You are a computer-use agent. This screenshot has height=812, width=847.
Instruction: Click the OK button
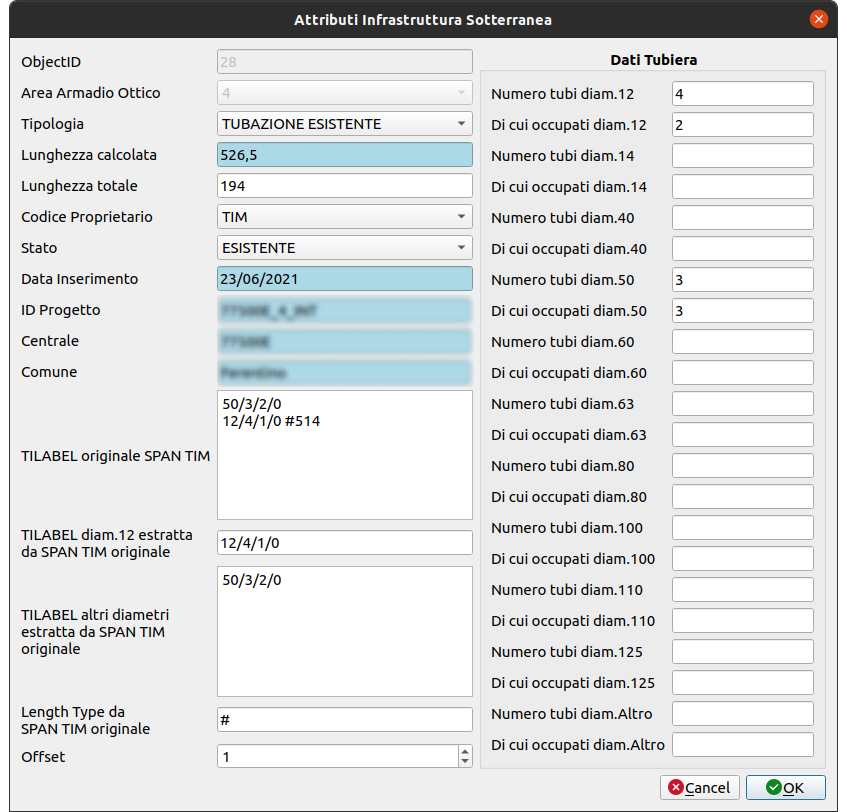tap(785, 788)
